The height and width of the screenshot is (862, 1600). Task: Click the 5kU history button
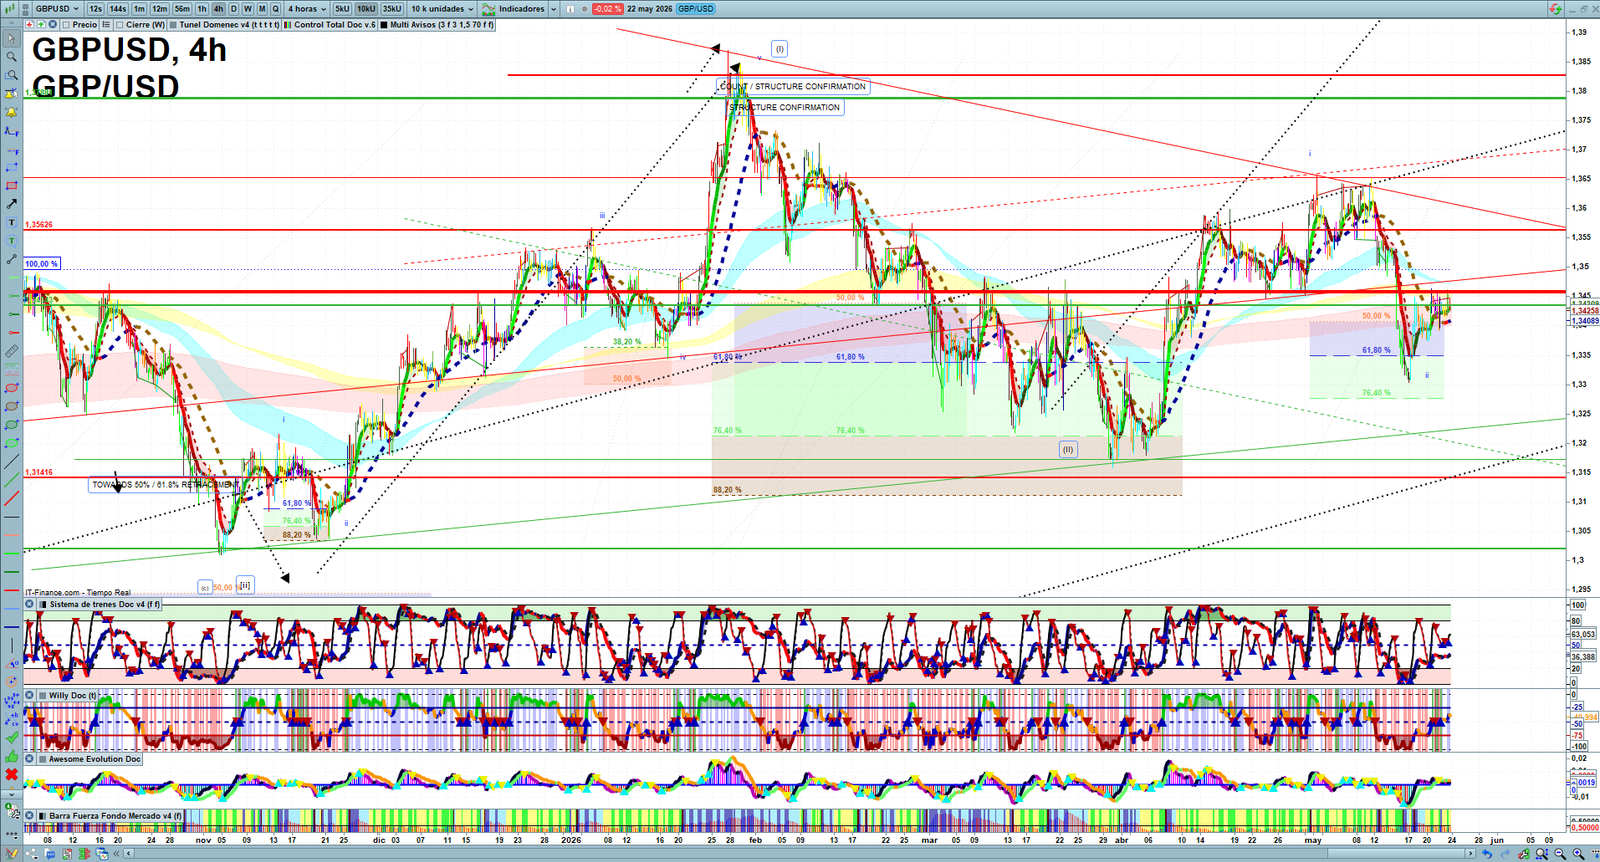point(342,9)
